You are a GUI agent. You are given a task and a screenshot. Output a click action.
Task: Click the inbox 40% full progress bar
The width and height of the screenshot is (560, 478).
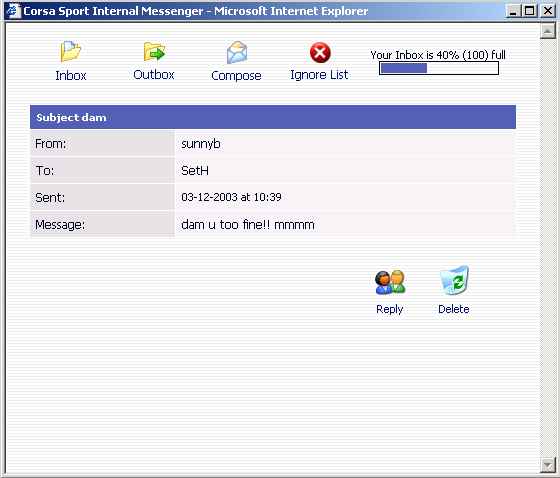(439, 68)
